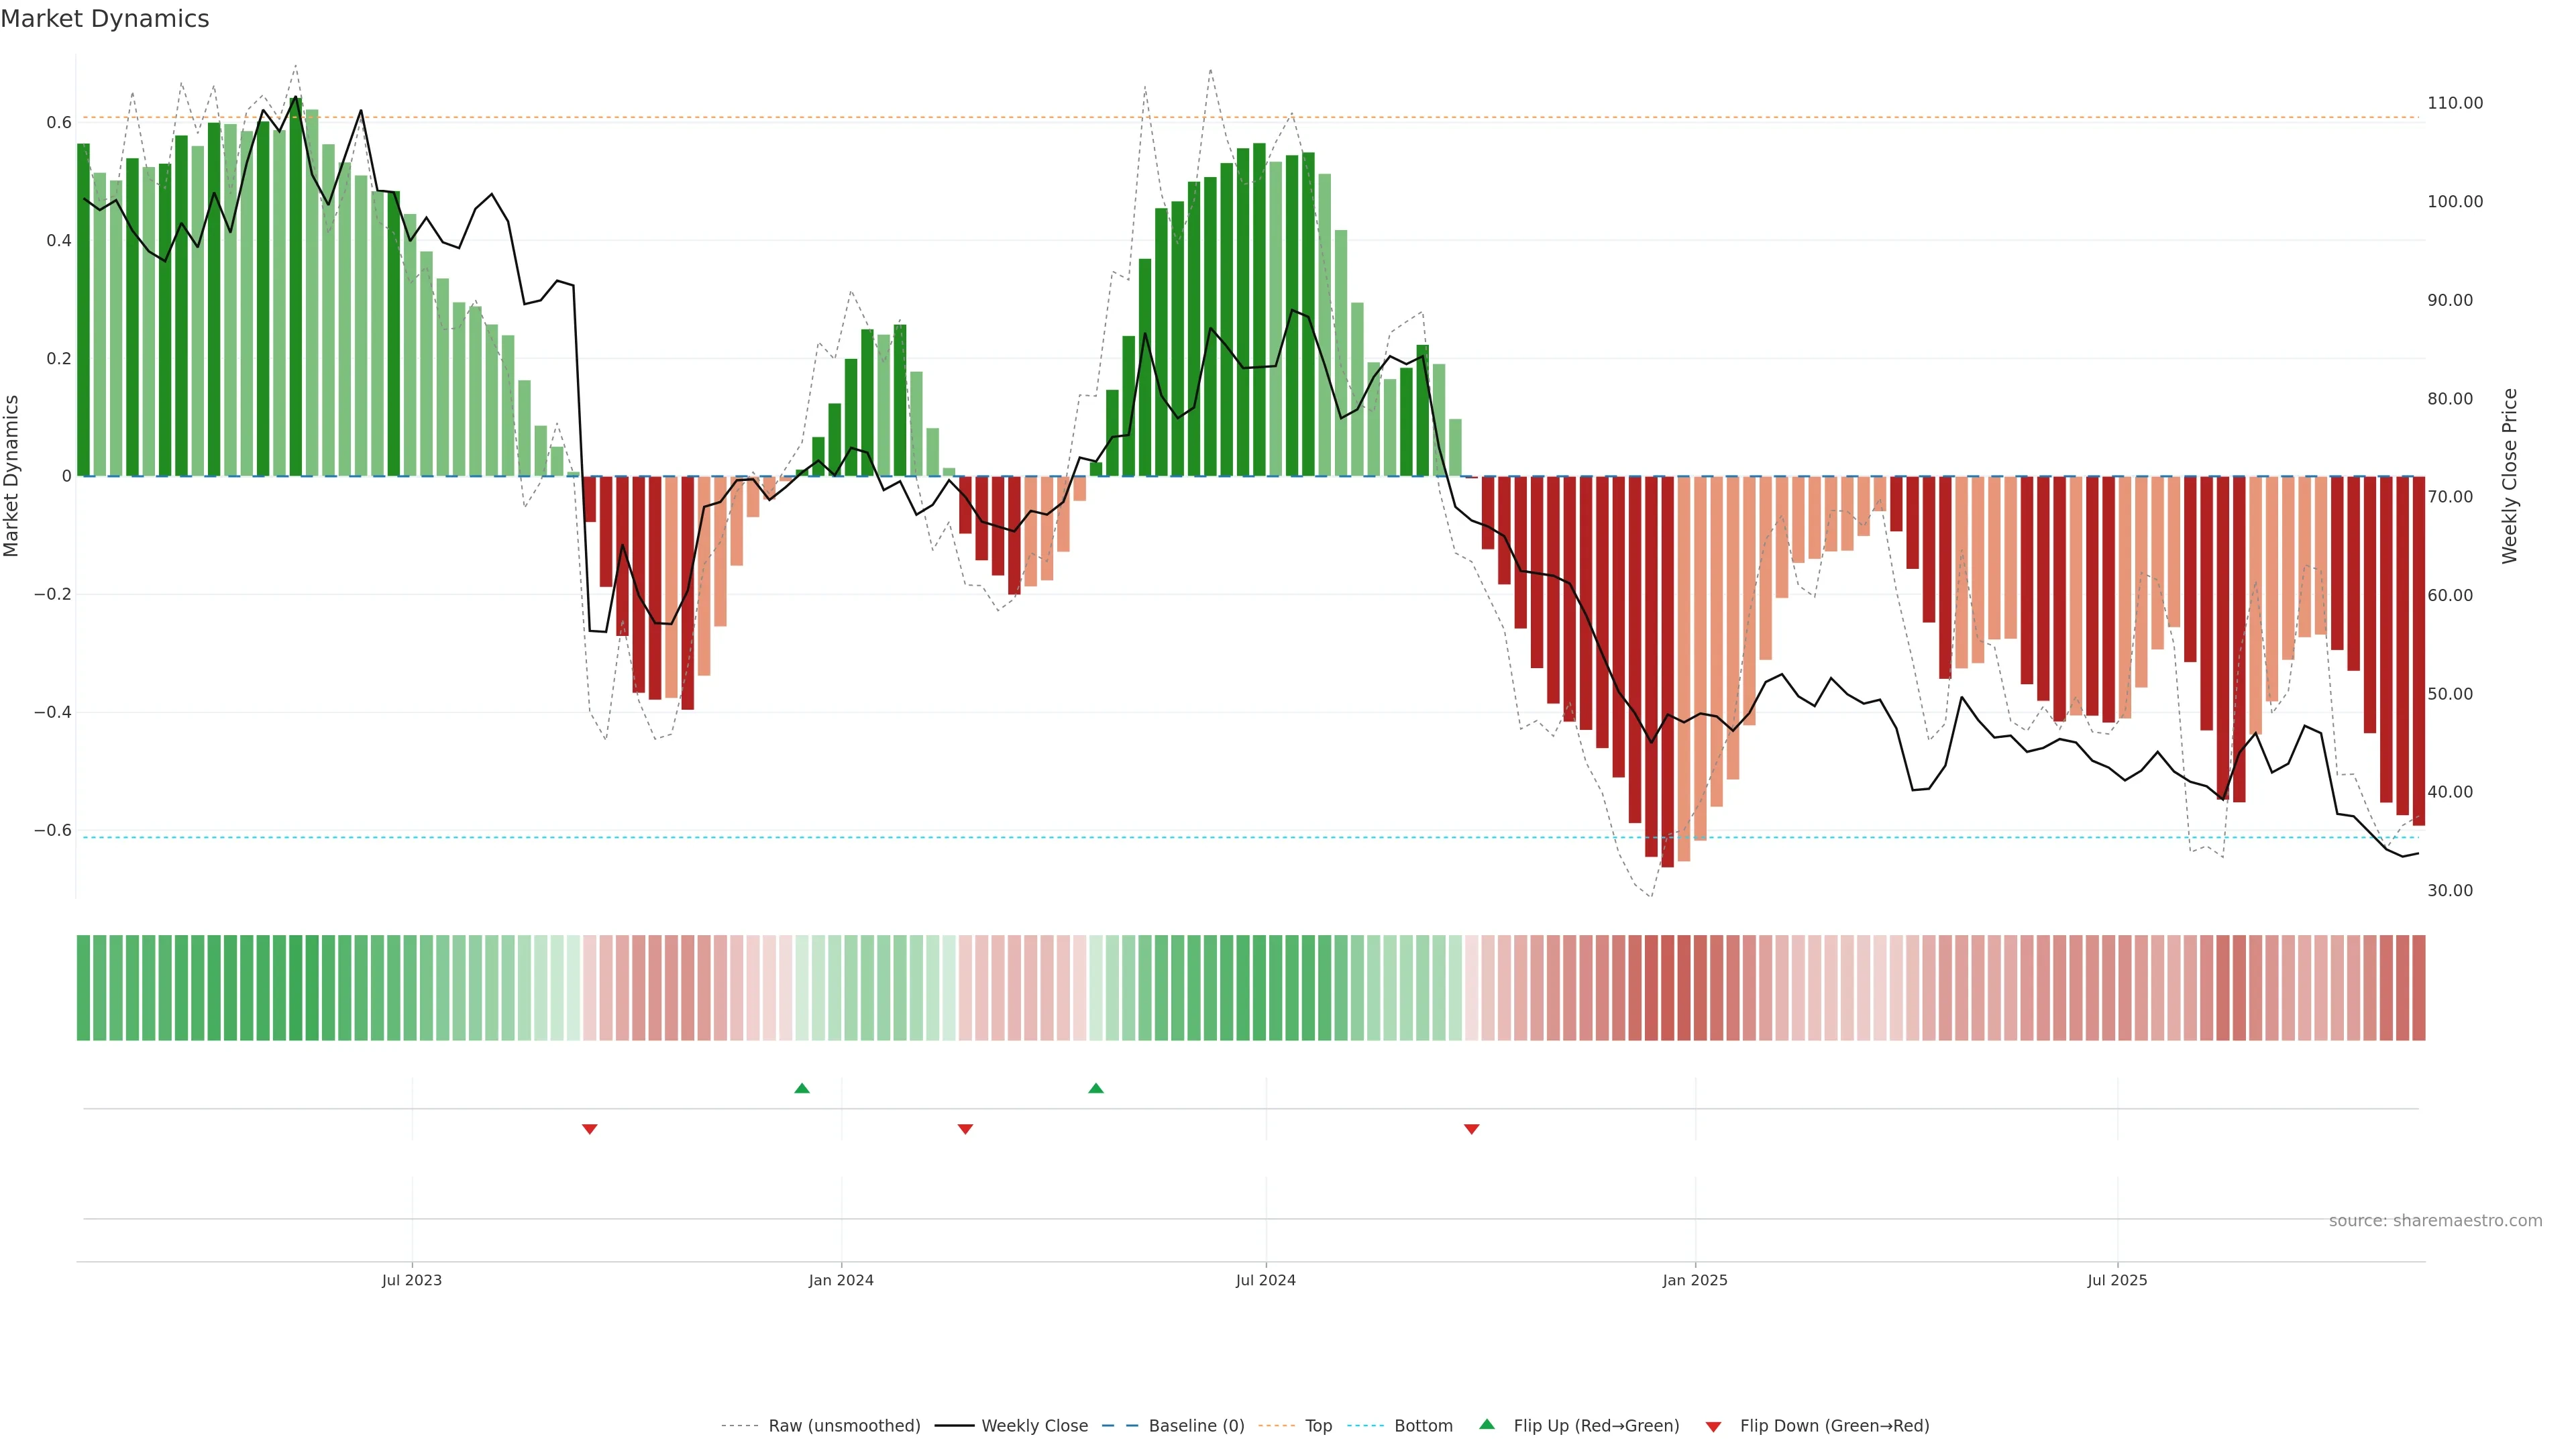Image resolution: width=2576 pixels, height=1449 pixels.
Task: Toggle the Top legend entry
Action: point(1318,1426)
